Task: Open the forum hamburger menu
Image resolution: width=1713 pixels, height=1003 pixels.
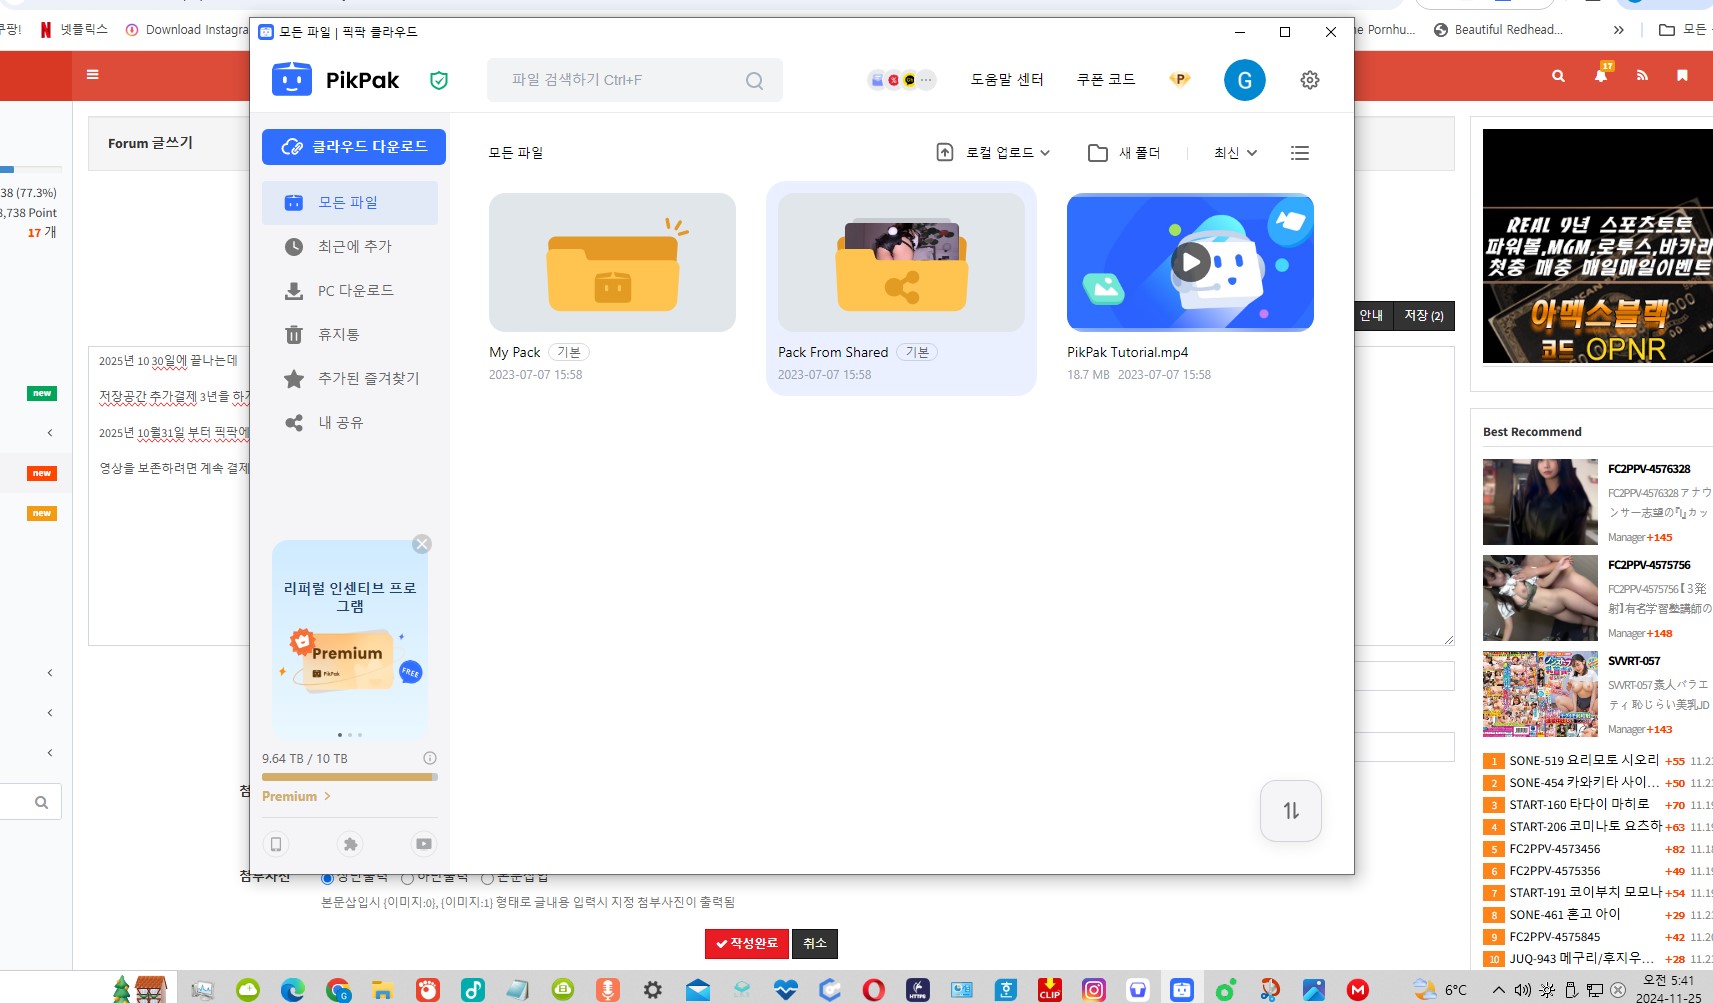Action: [93, 74]
